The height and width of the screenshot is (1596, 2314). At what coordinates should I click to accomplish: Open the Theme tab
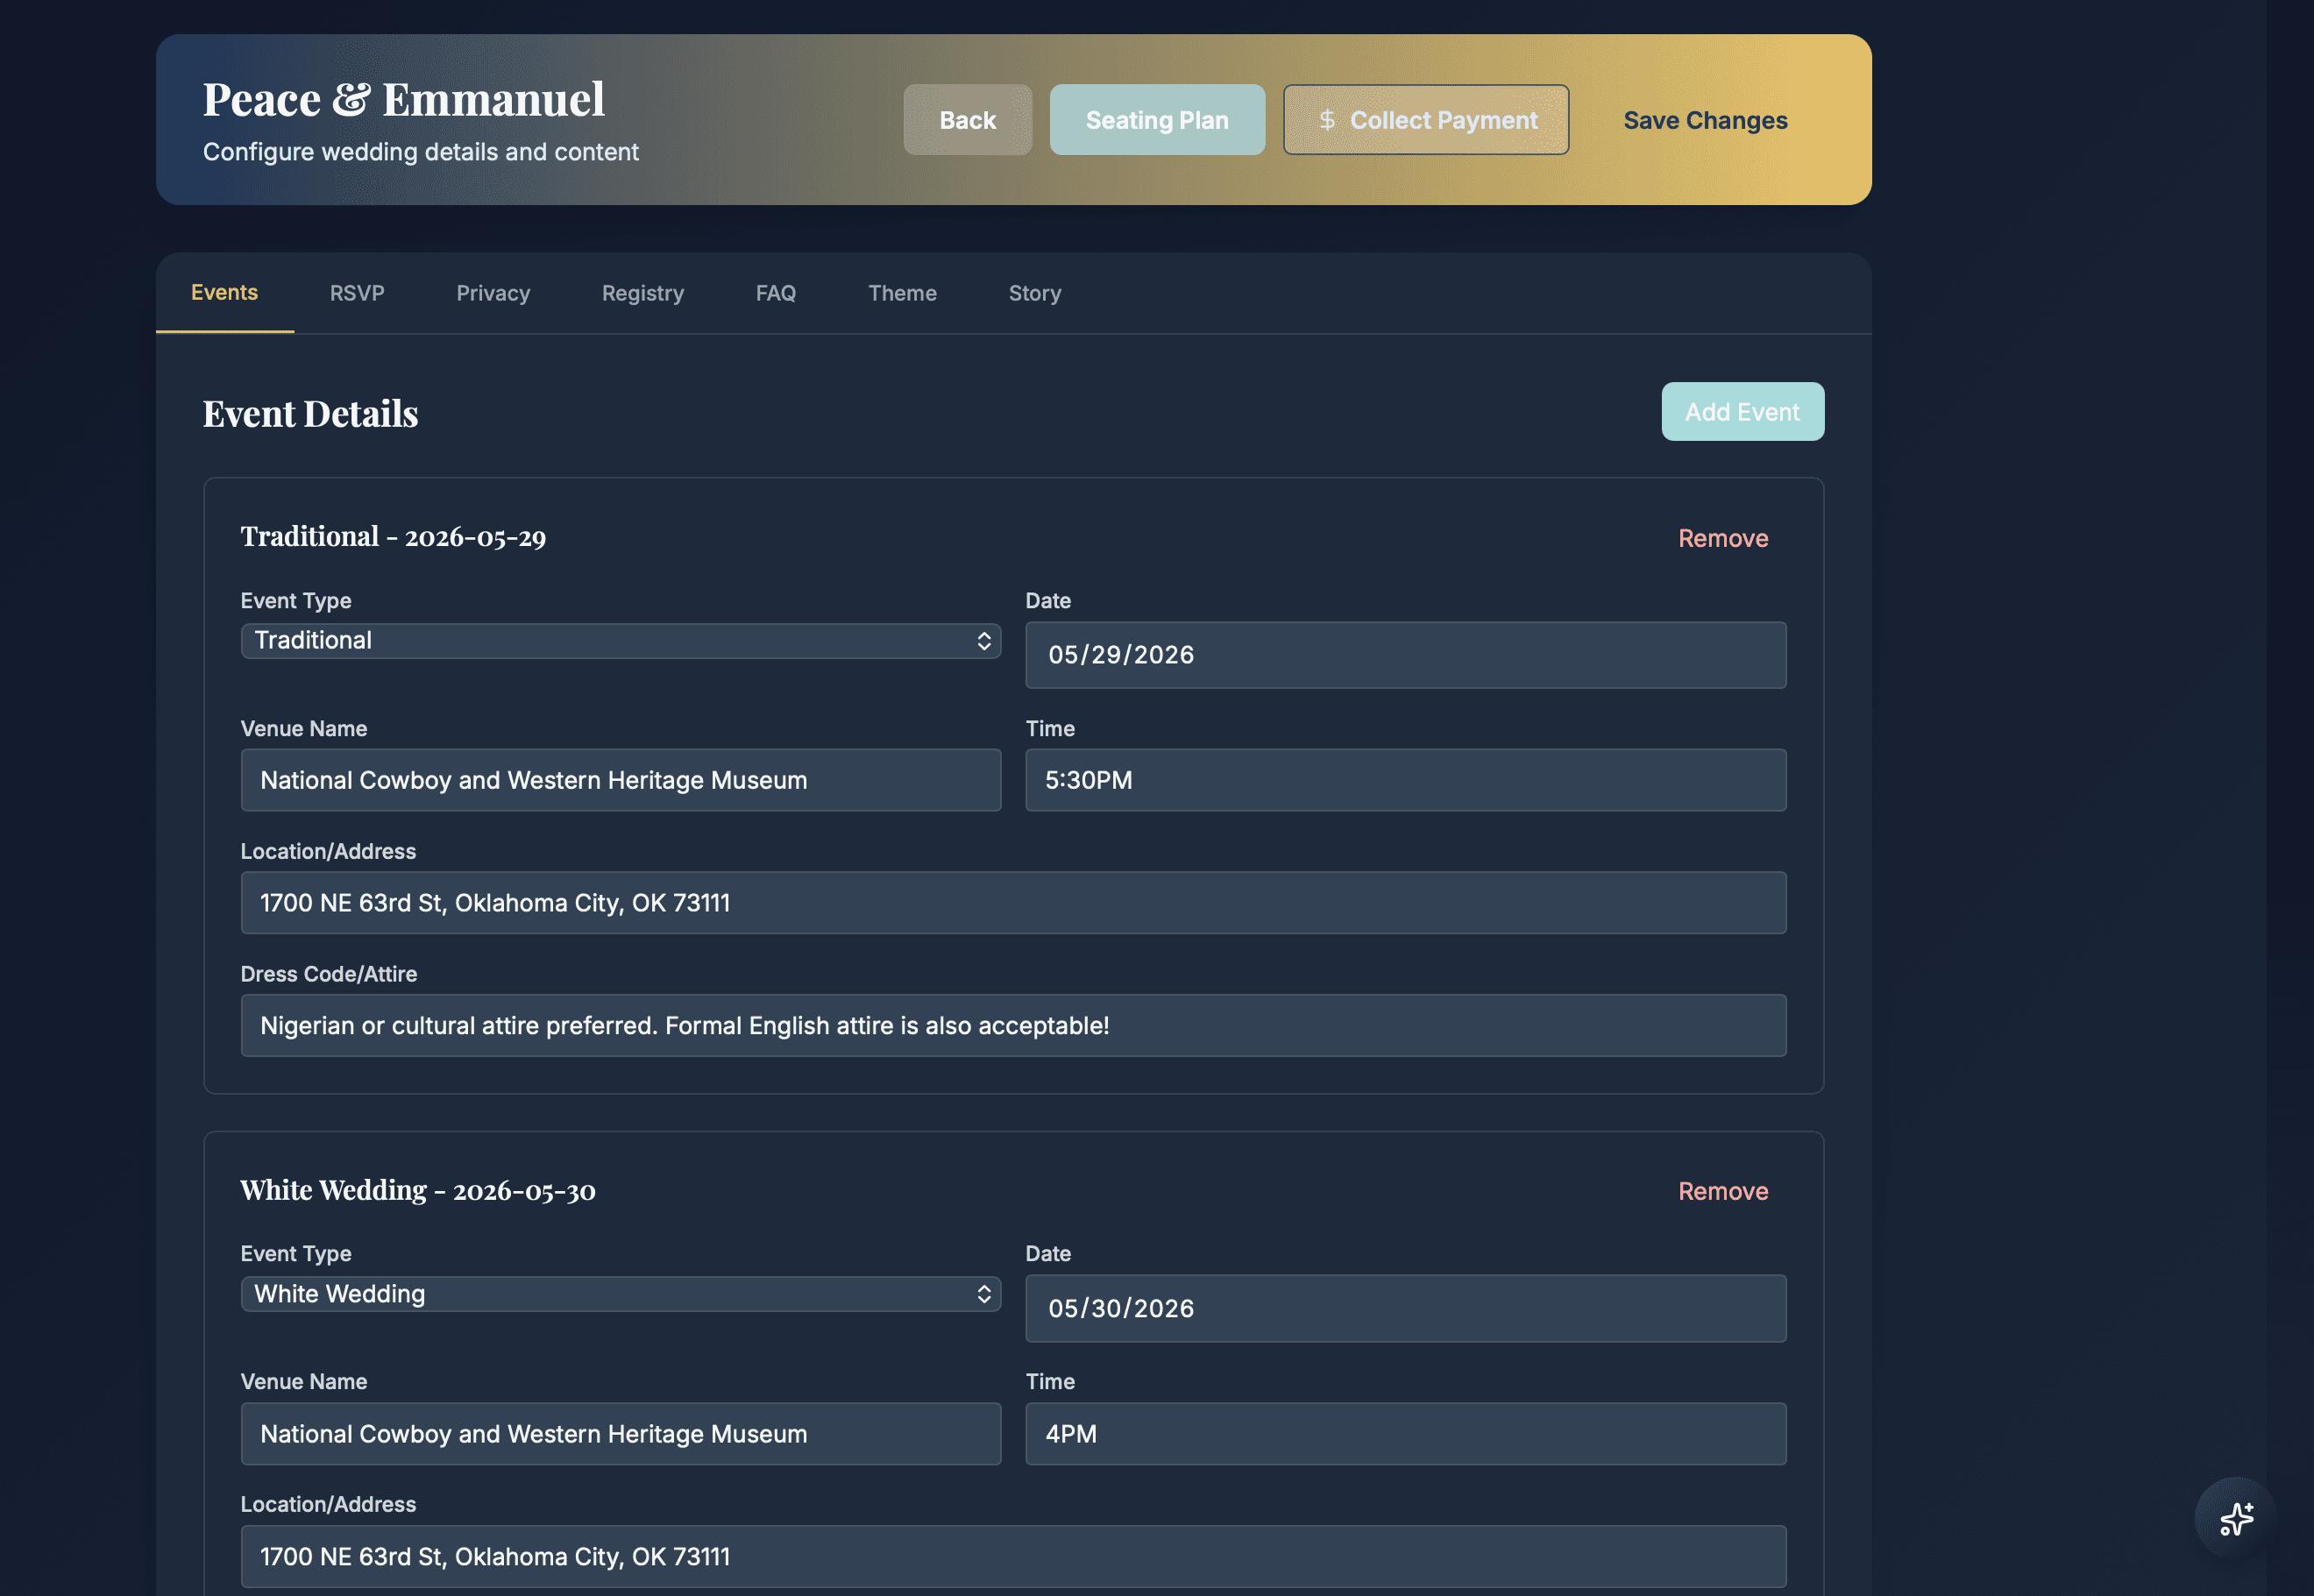901,293
